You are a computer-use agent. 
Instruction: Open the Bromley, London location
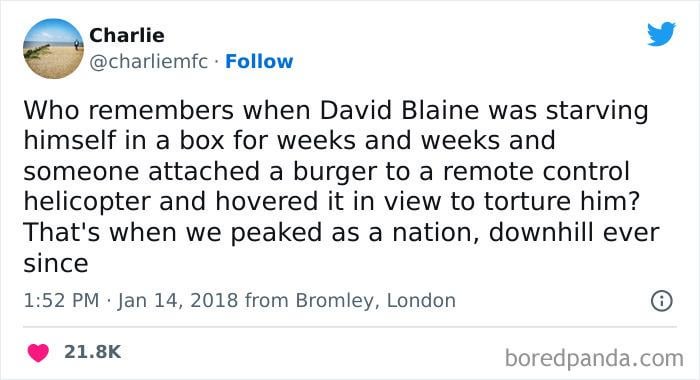375,300
